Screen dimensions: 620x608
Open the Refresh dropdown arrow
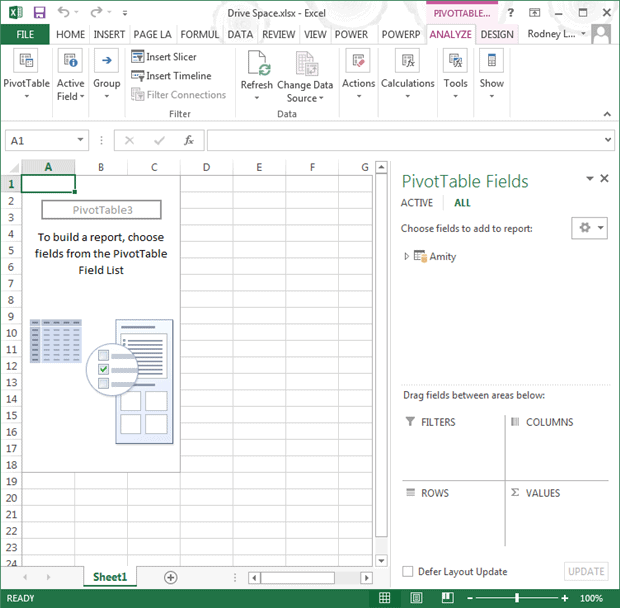click(x=257, y=97)
